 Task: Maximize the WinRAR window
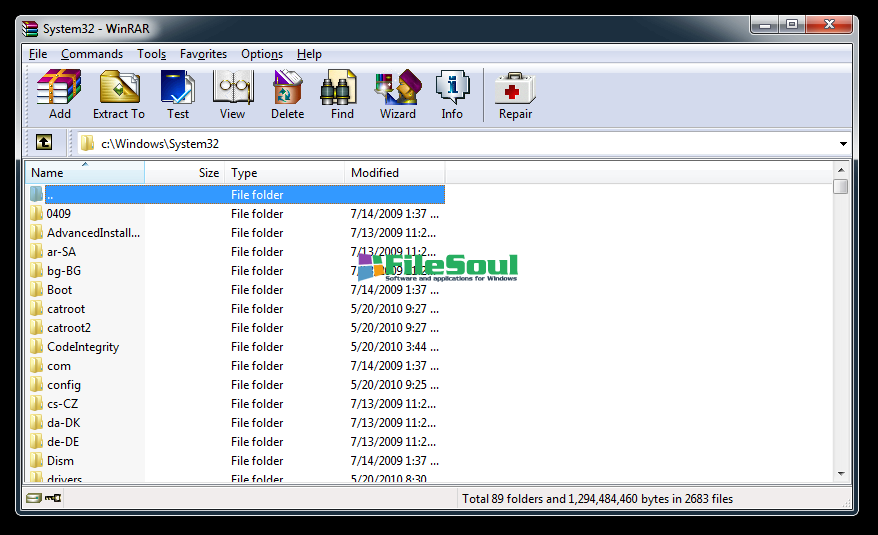791,25
